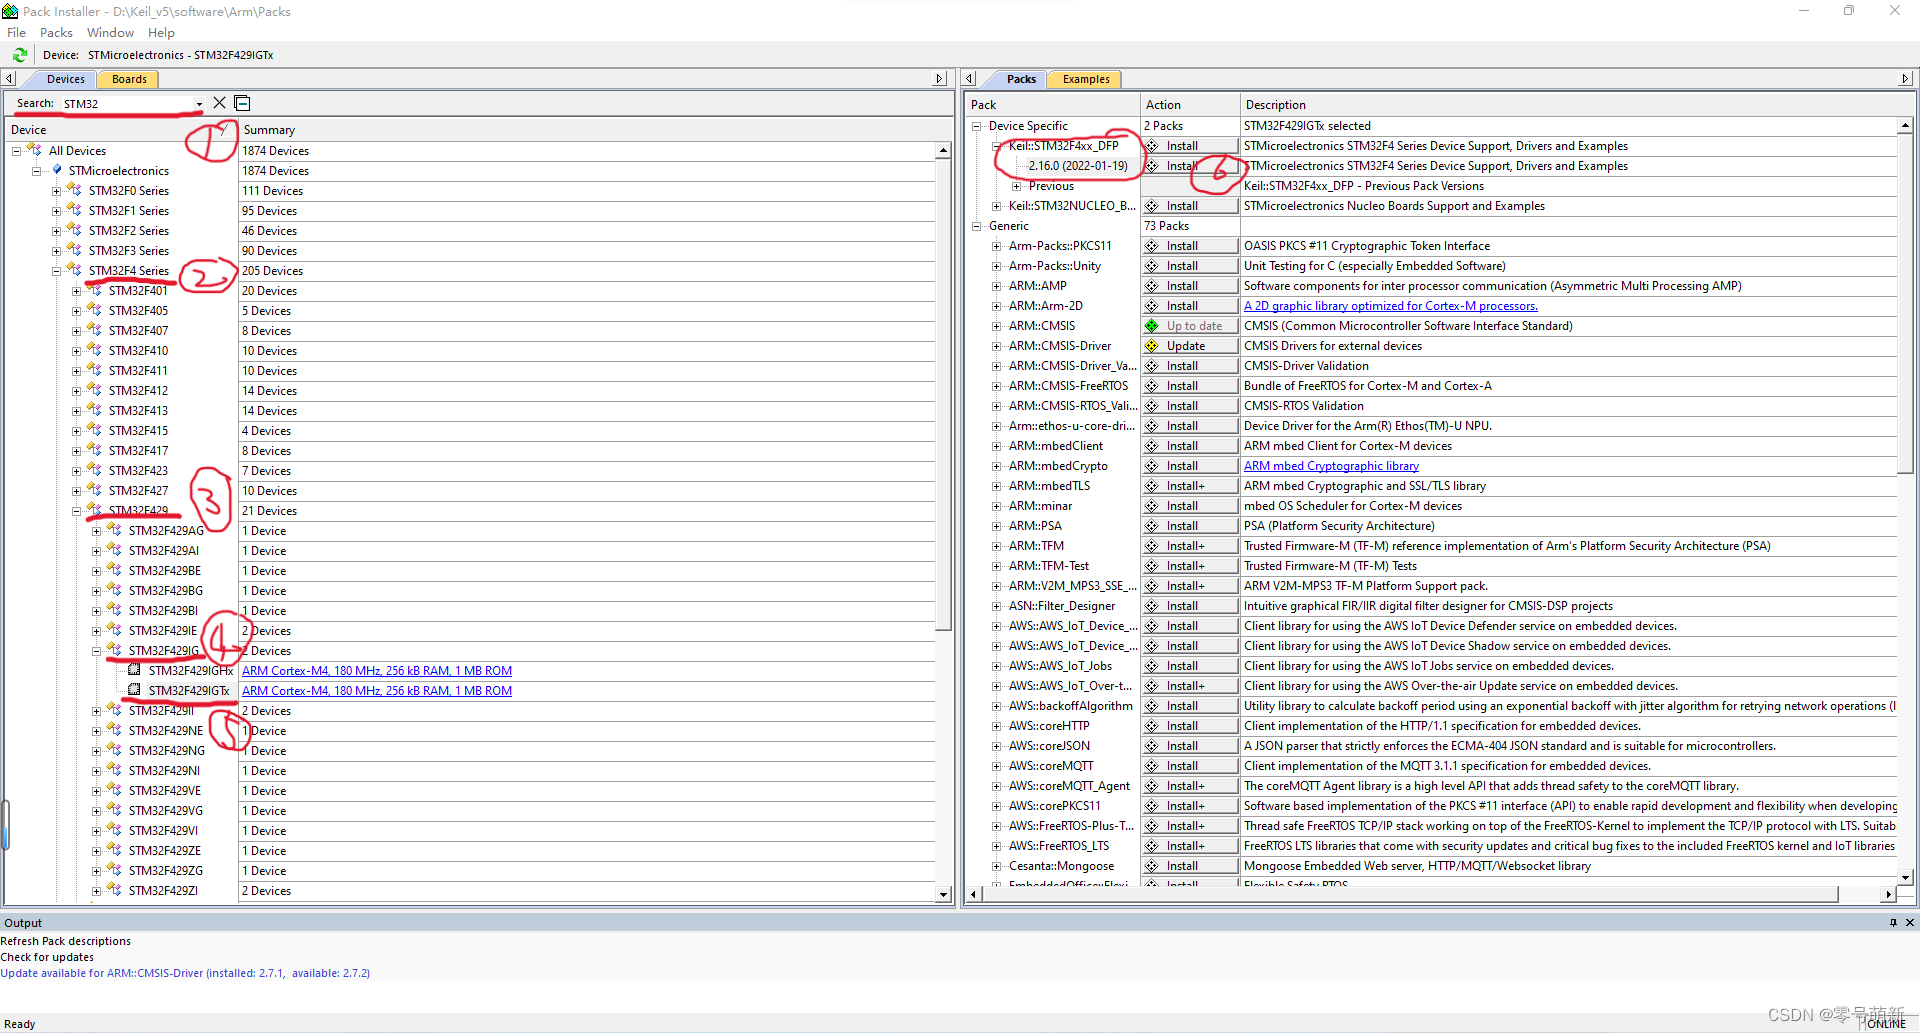Click the Description column header

1576,105
